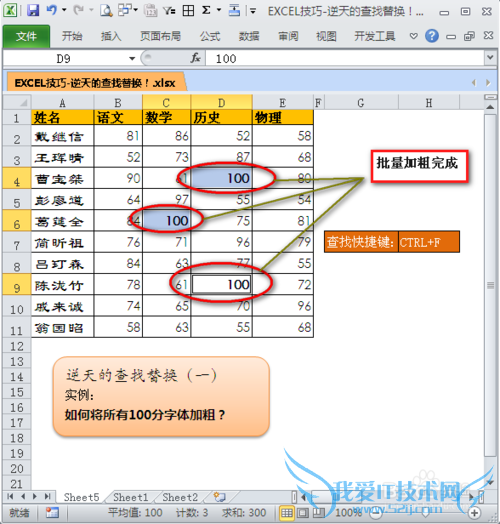Switch to the 视图 ribbon tab
Image resolution: width=500 pixels, height=524 pixels.
pyautogui.click(x=326, y=36)
